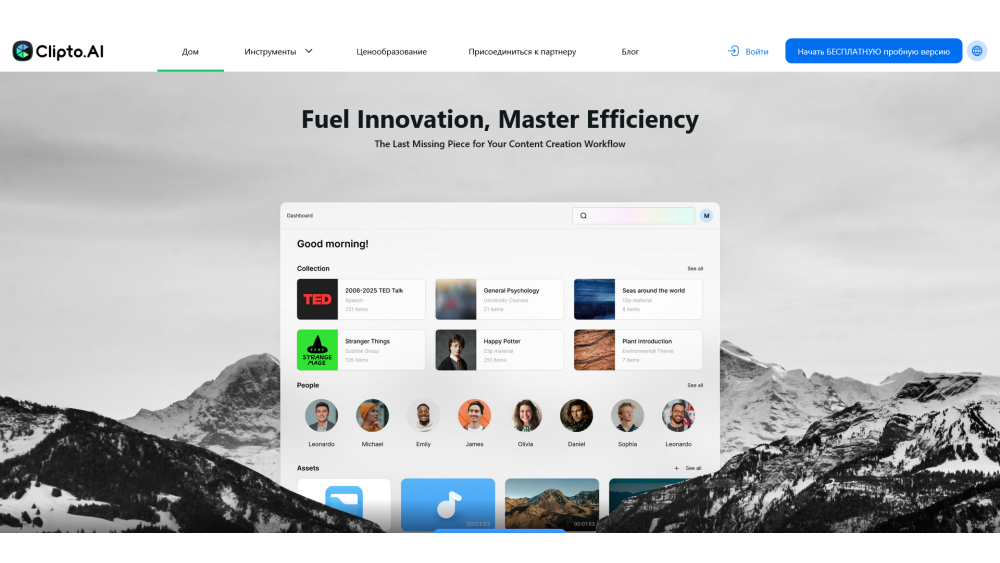Viewport: 1000px width, 563px height.
Task: Select the TED Talk collection logo
Action: 317,299
